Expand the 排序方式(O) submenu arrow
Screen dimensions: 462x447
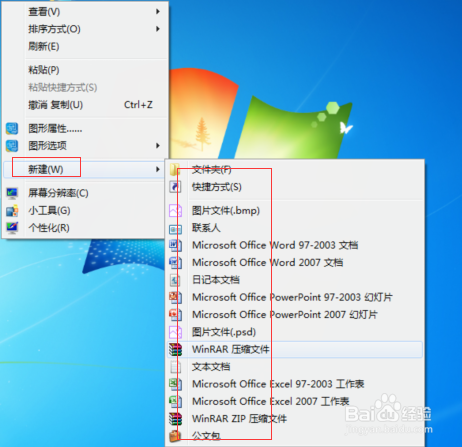click(158, 29)
